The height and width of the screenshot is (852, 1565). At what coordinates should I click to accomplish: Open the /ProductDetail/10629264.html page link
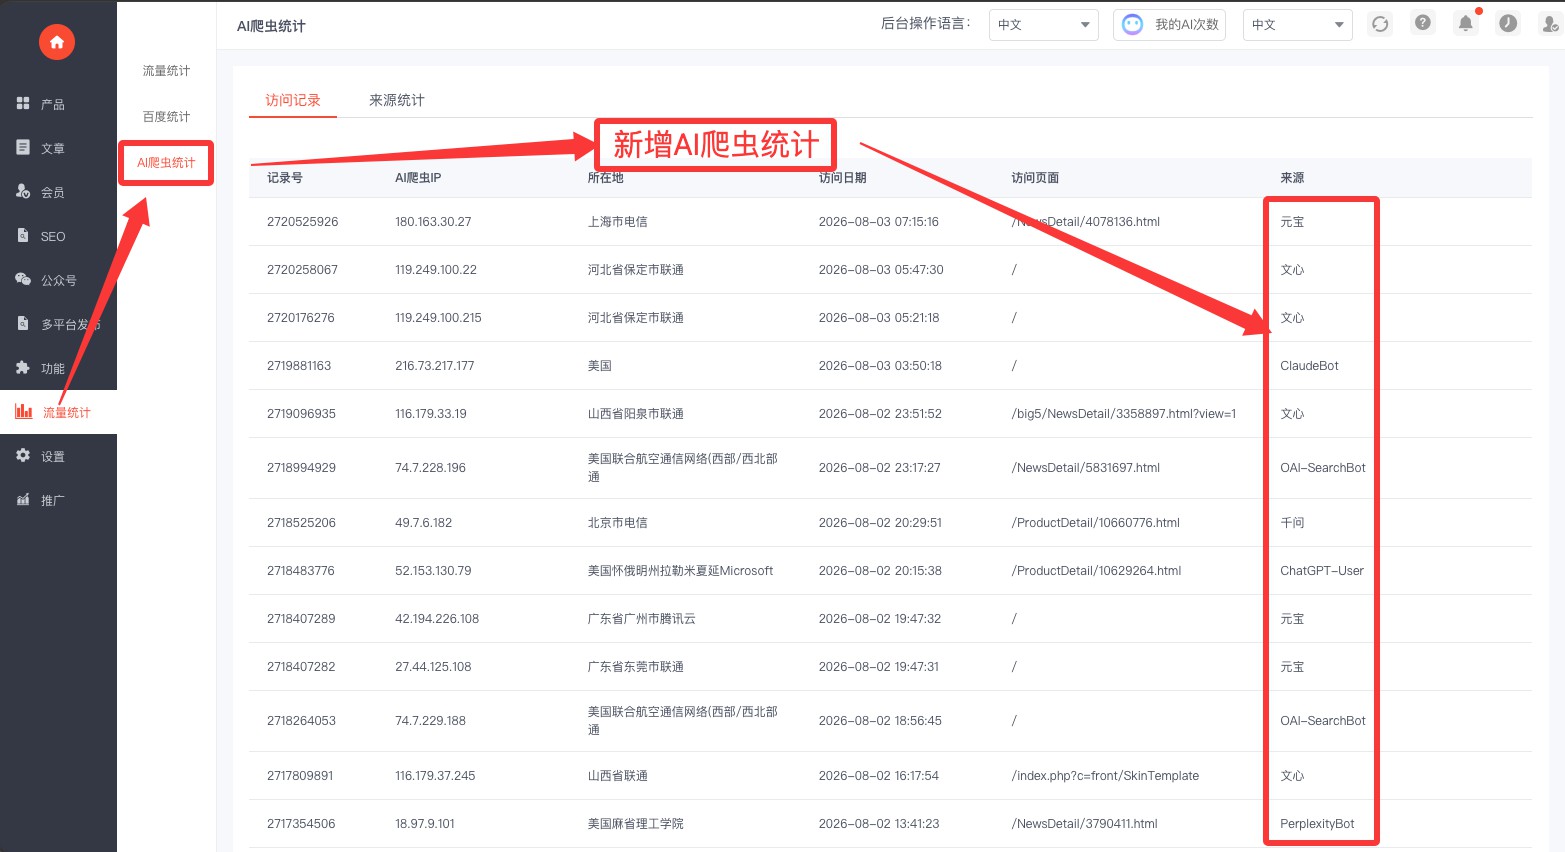coord(1096,571)
